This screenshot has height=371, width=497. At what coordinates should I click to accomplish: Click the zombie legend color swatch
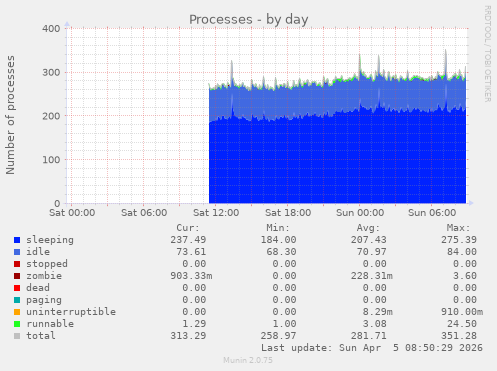[17, 276]
